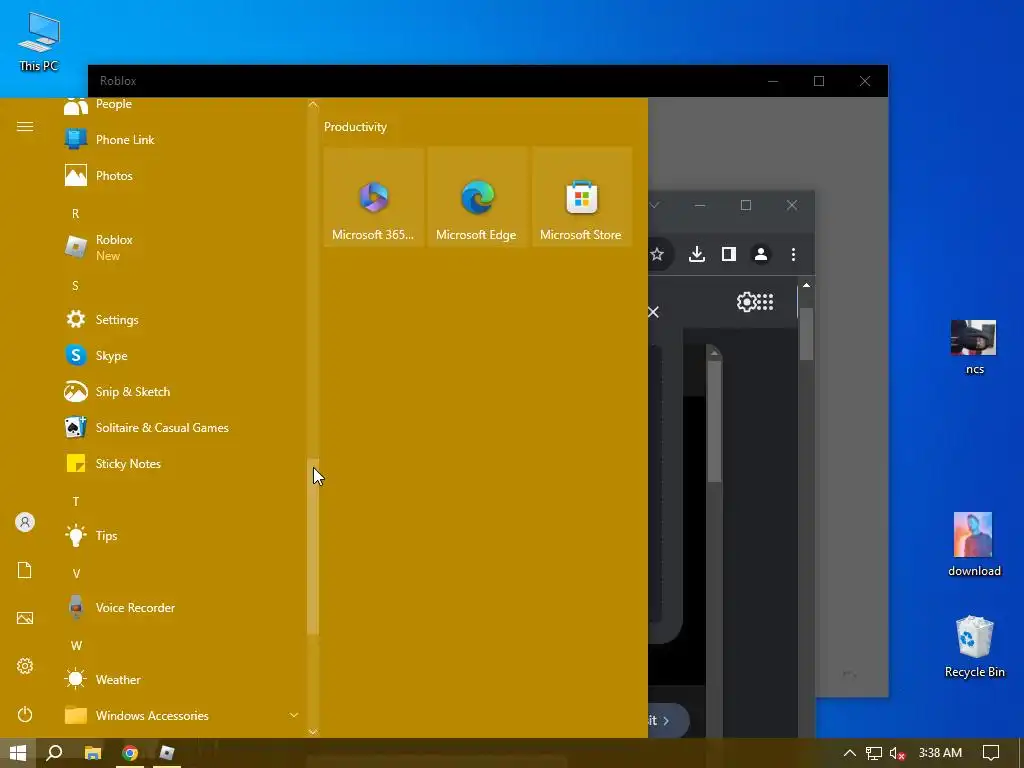Open Documents from Start sidebar
The image size is (1024, 768).
pyautogui.click(x=25, y=570)
